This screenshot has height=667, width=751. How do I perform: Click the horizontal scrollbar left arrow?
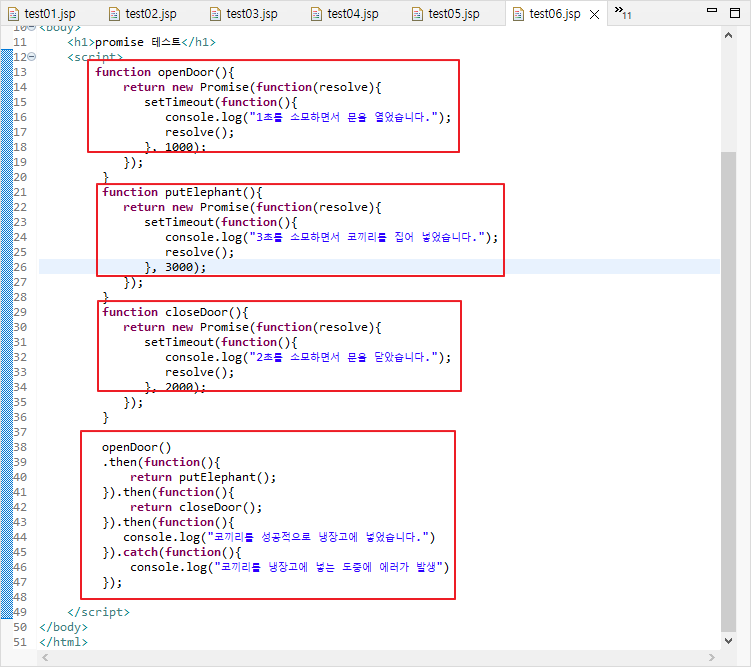coord(45,657)
